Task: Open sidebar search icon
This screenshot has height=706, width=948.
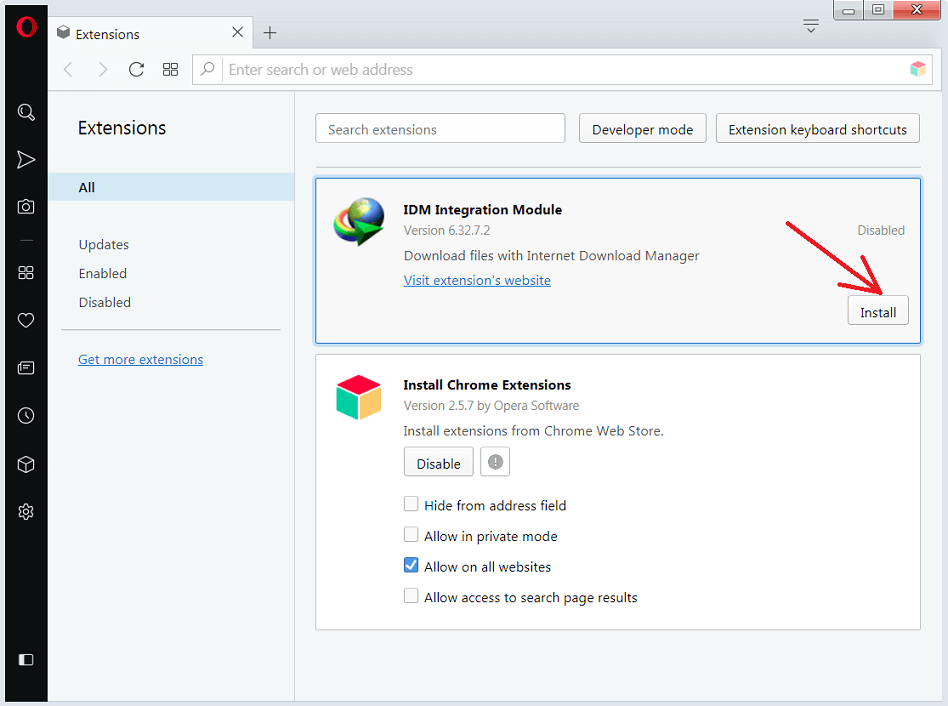Action: [x=26, y=112]
